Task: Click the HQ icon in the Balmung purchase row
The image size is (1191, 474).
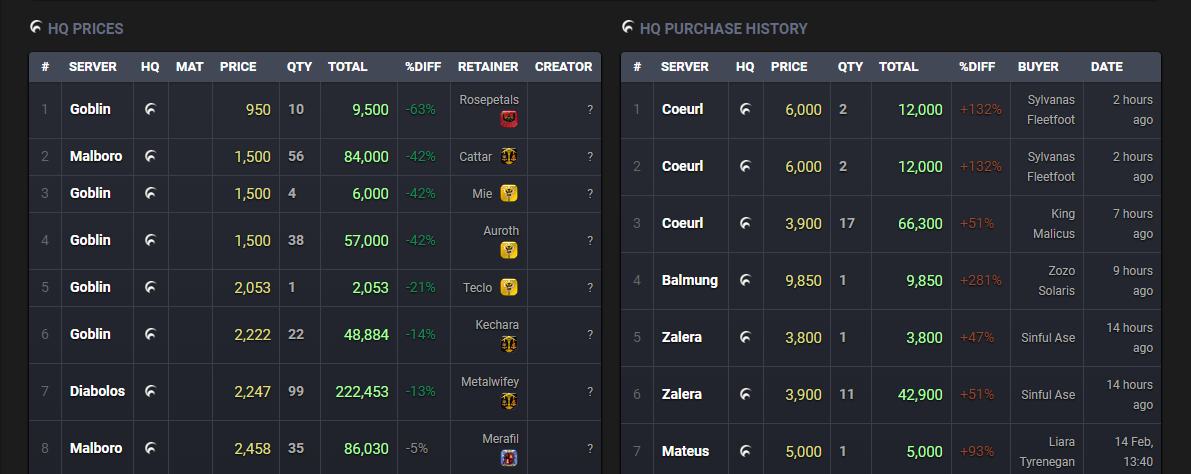Action: 745,280
